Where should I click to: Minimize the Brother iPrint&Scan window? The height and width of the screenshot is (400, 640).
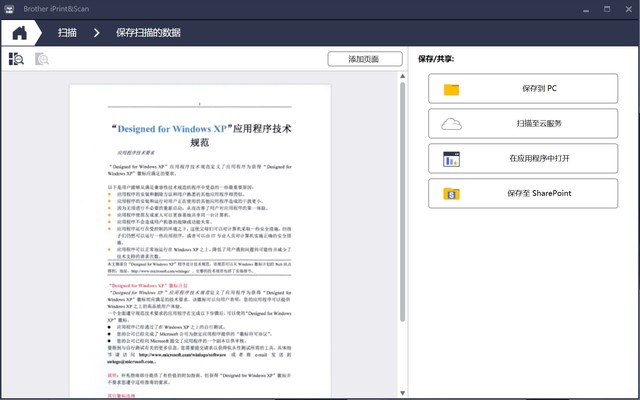(586, 9)
